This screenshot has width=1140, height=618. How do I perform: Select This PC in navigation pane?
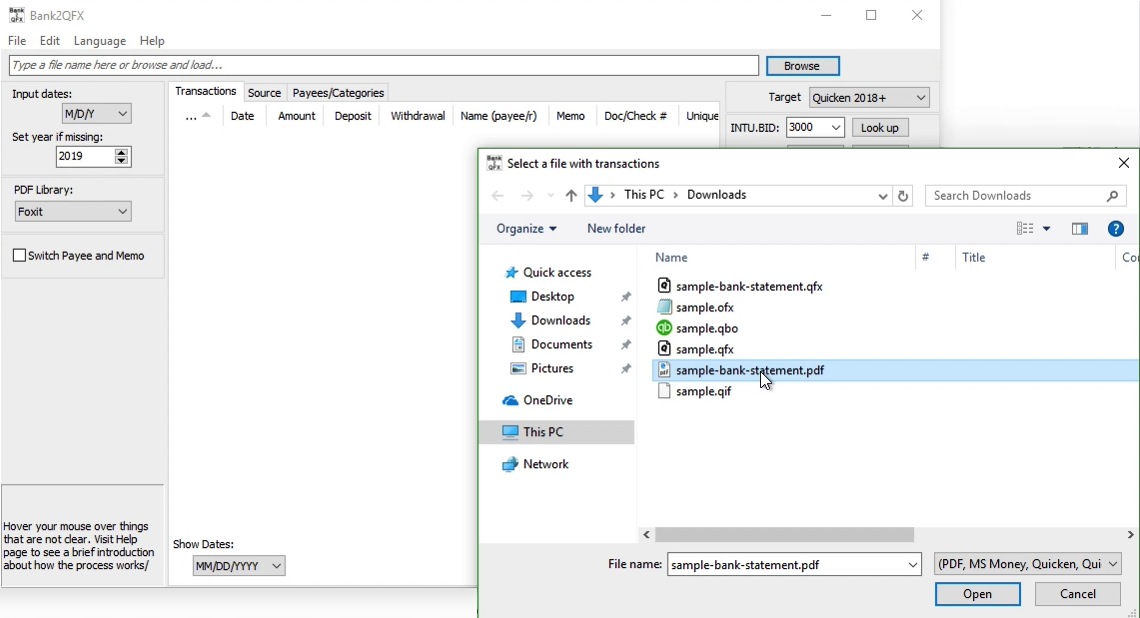tap(557, 432)
